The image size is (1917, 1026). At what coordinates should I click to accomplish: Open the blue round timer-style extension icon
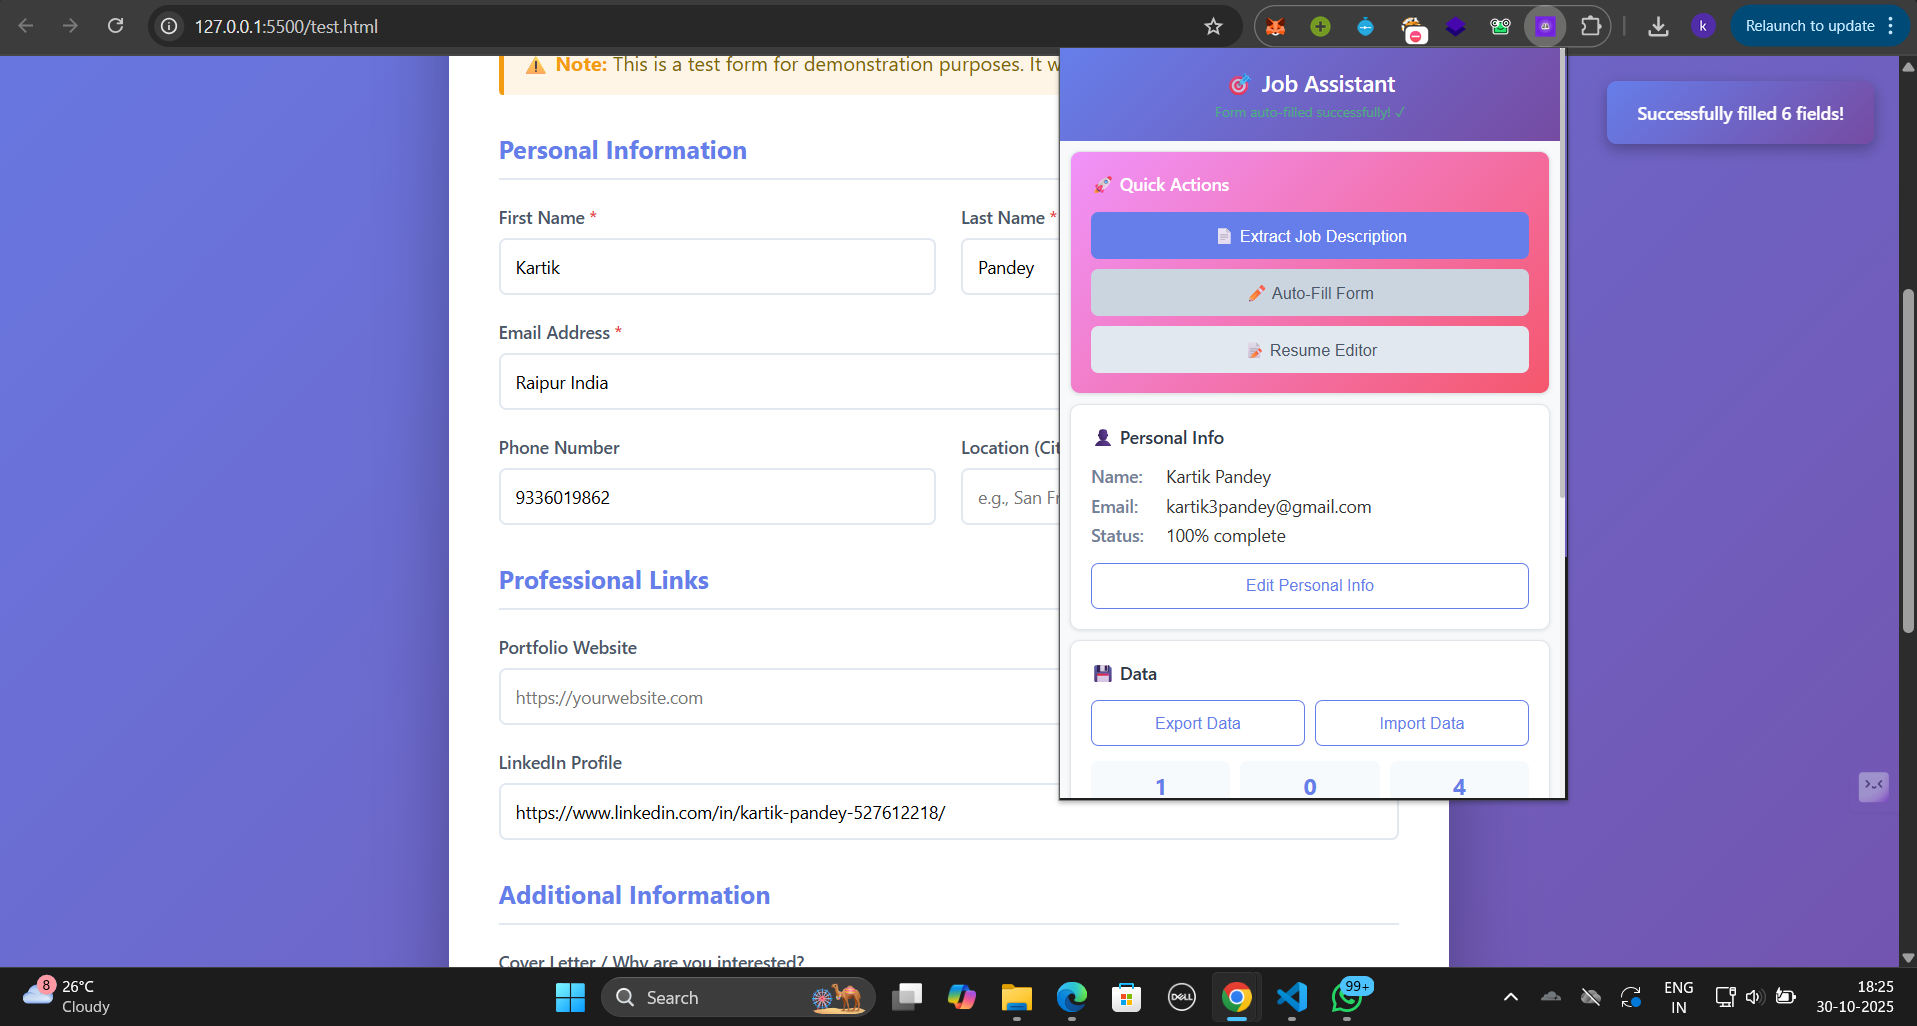click(x=1365, y=27)
